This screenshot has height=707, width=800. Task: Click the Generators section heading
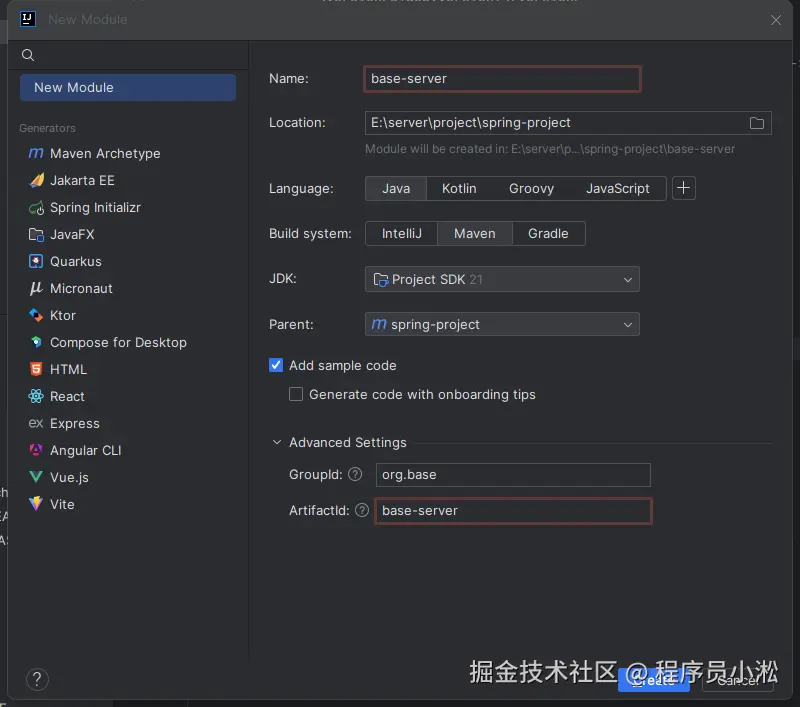pyautogui.click(x=47, y=128)
